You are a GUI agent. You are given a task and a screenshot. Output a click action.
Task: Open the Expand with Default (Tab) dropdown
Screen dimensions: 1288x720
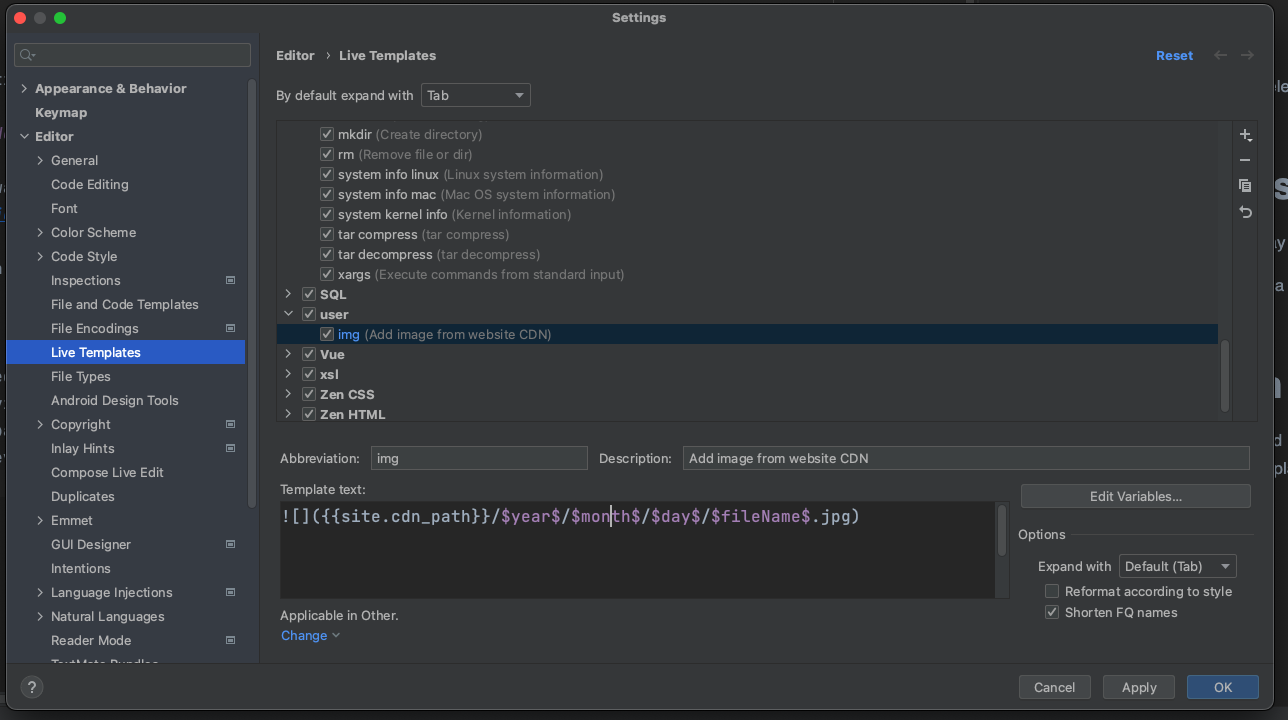(1178, 566)
